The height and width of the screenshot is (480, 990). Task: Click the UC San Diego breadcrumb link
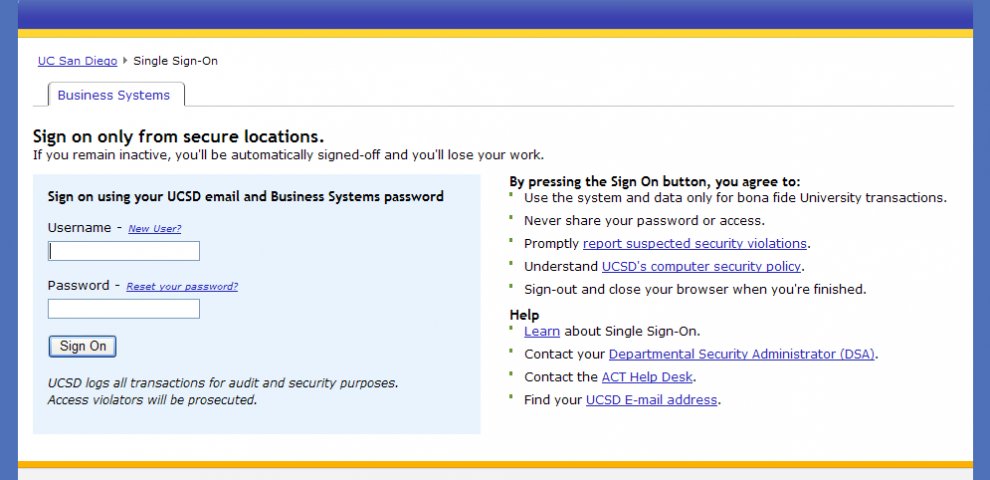[77, 61]
